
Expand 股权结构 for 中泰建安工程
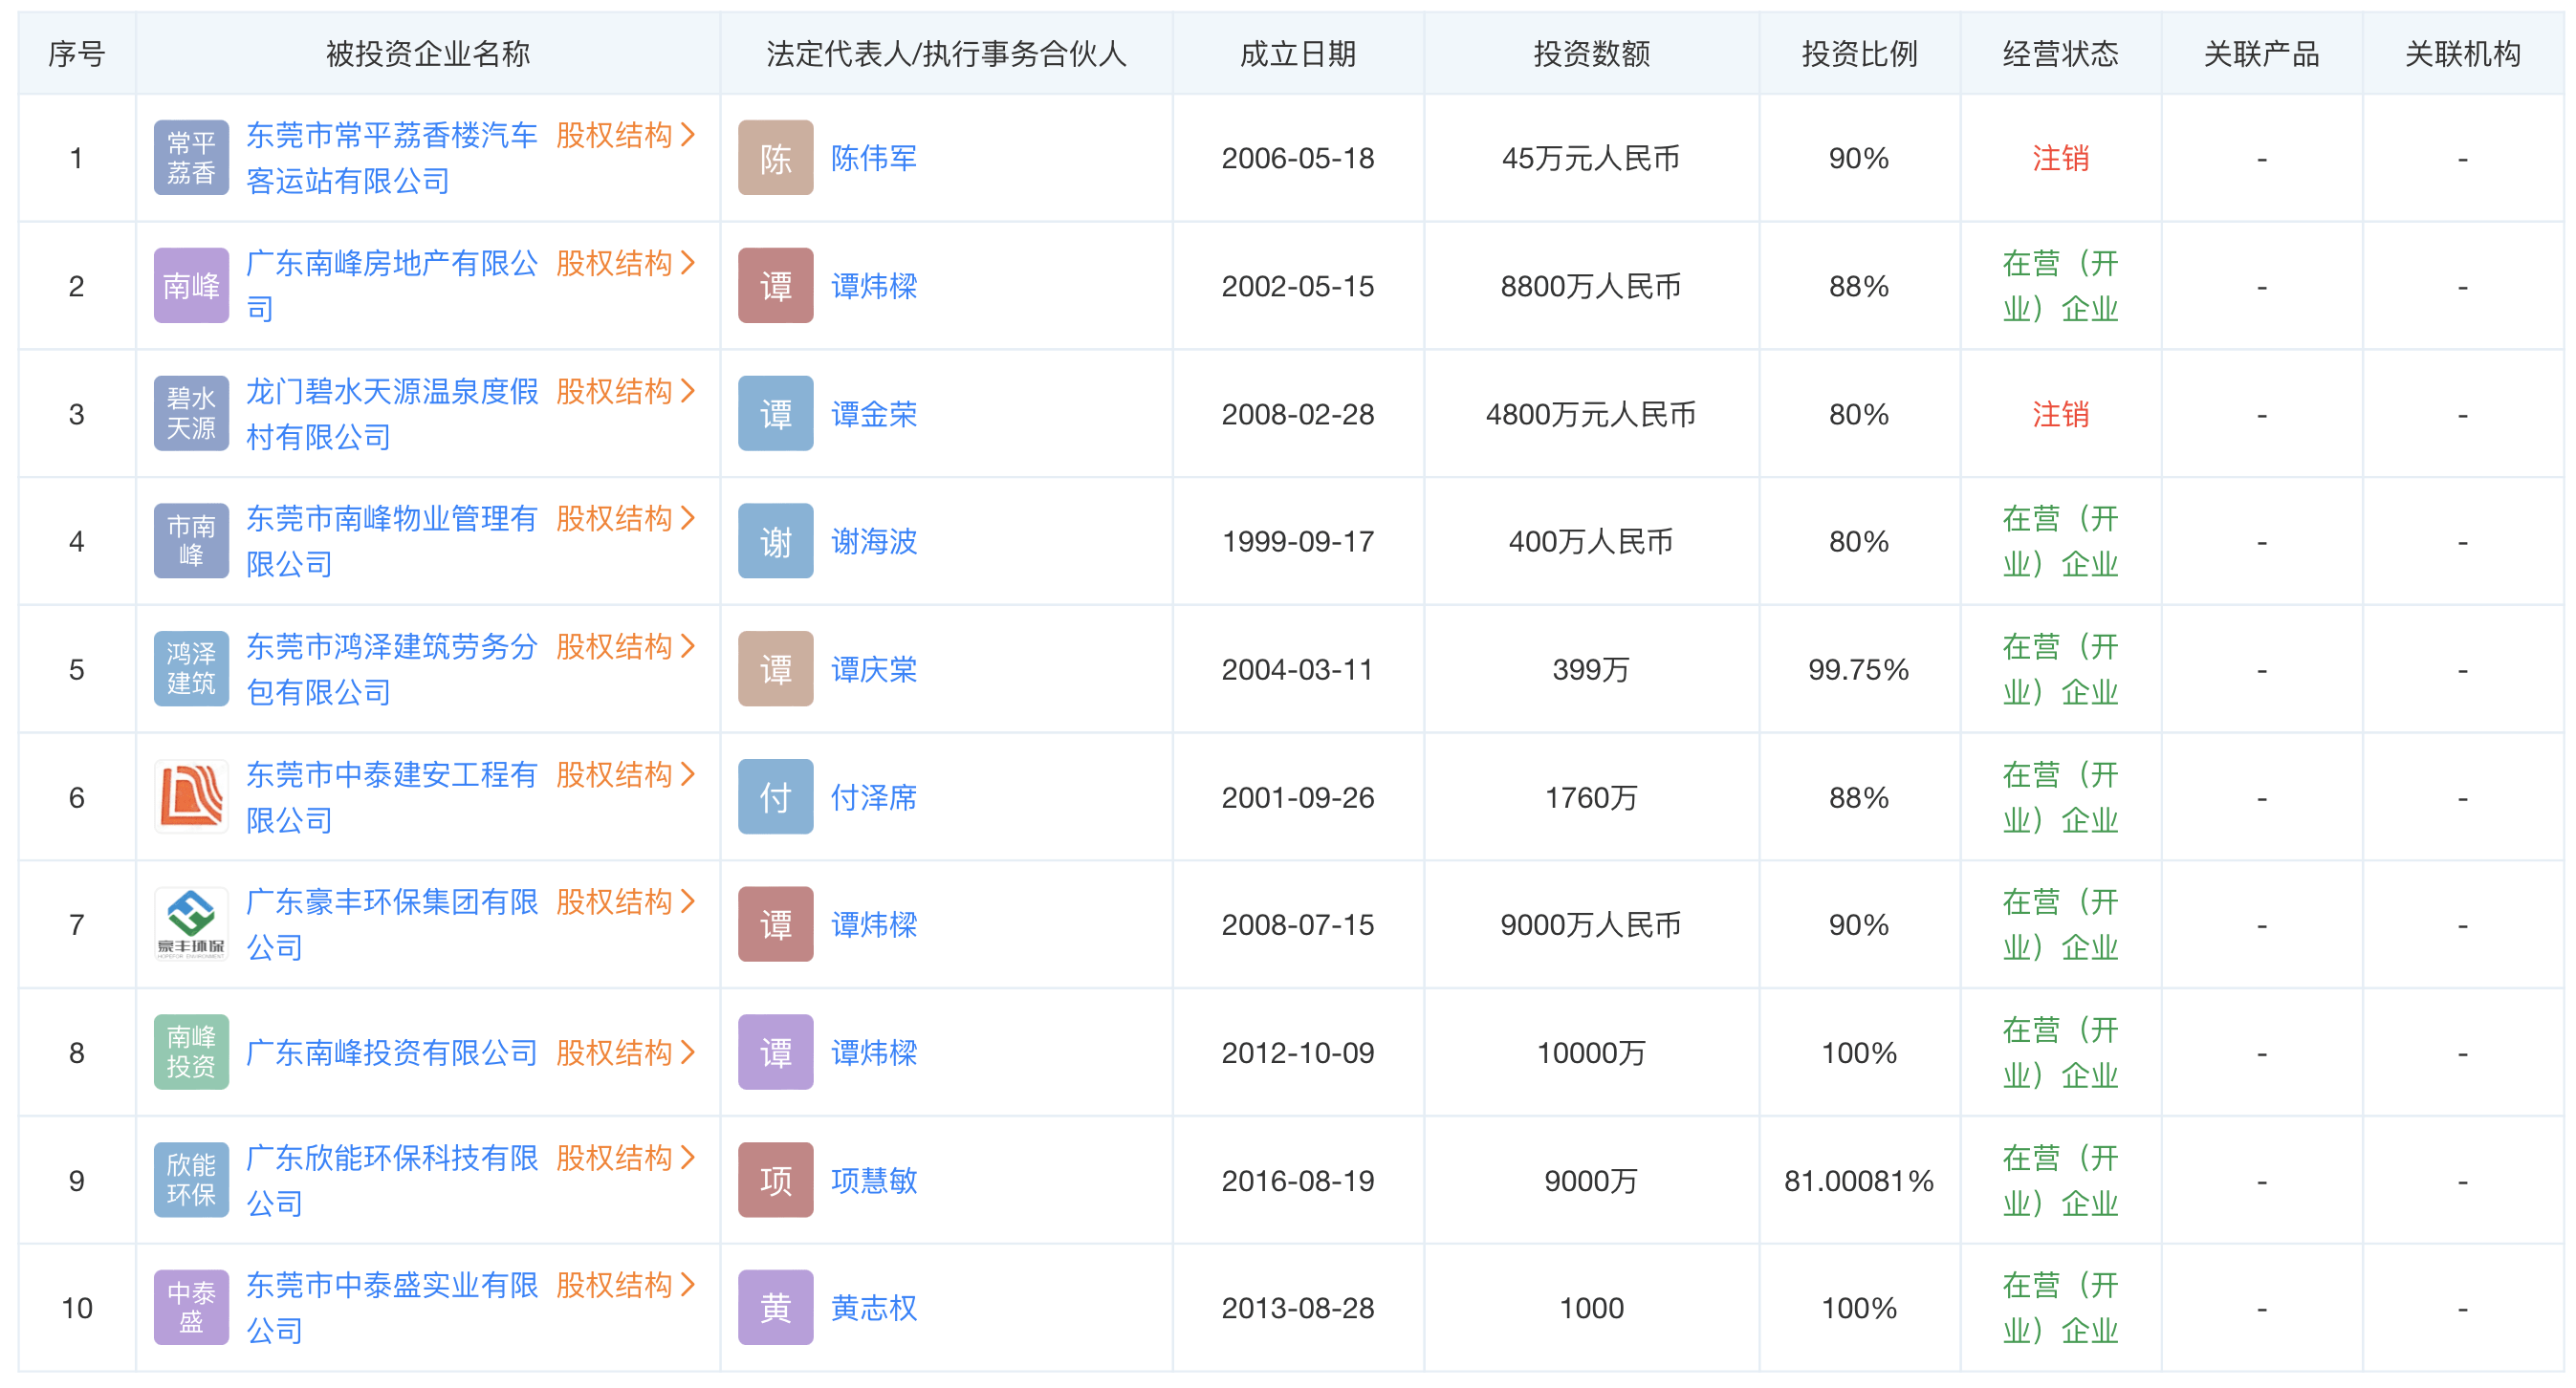(x=625, y=774)
